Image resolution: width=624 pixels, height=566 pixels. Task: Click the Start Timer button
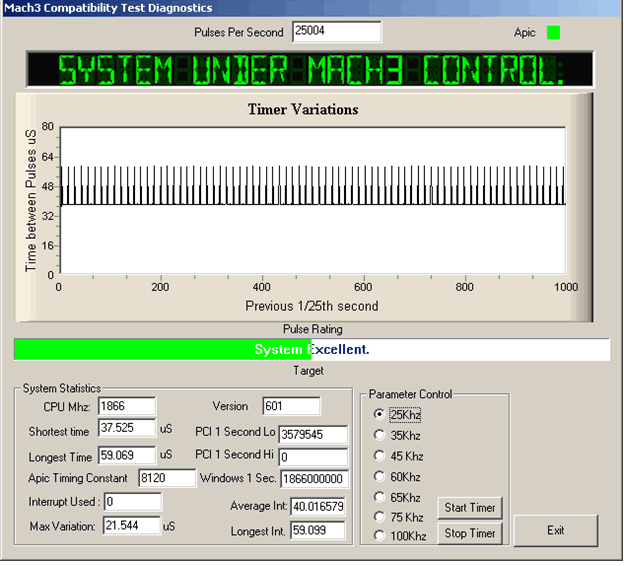pos(470,508)
